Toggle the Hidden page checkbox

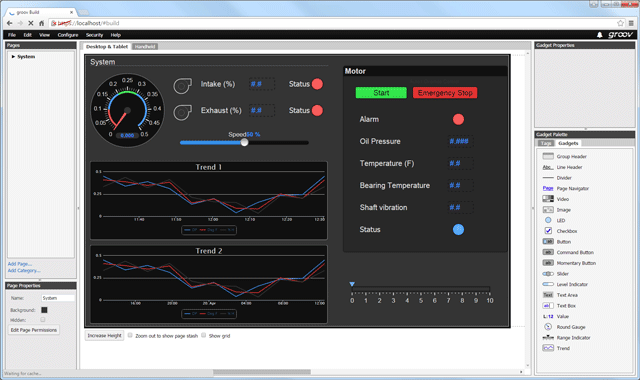tap(43, 320)
